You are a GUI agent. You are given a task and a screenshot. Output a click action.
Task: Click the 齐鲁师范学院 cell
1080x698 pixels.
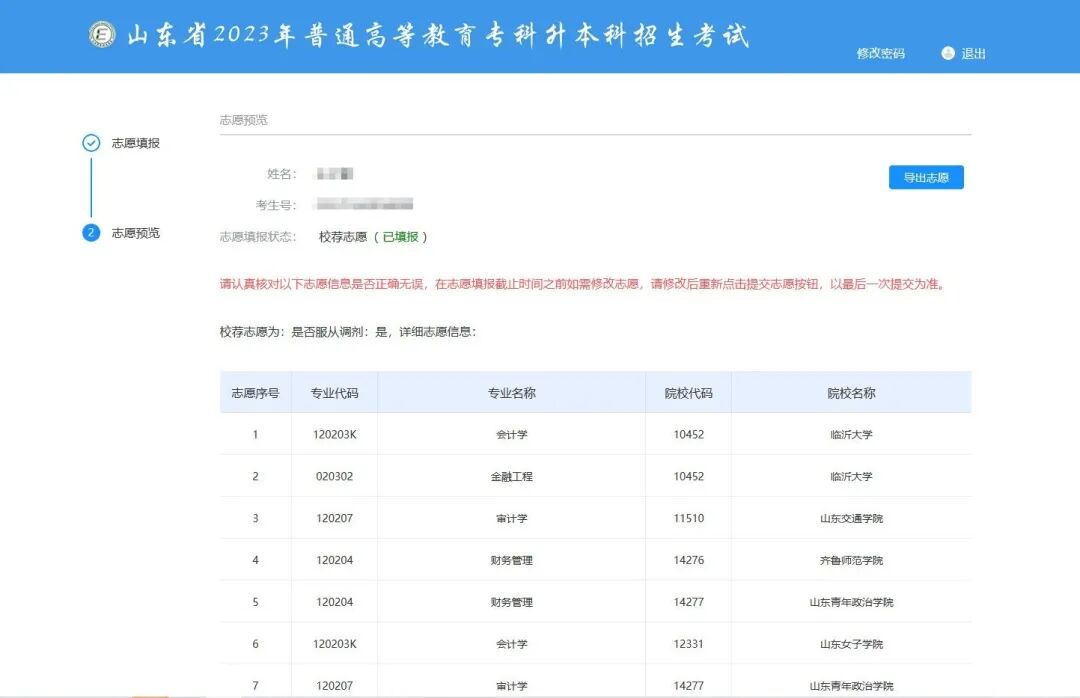click(x=851, y=560)
